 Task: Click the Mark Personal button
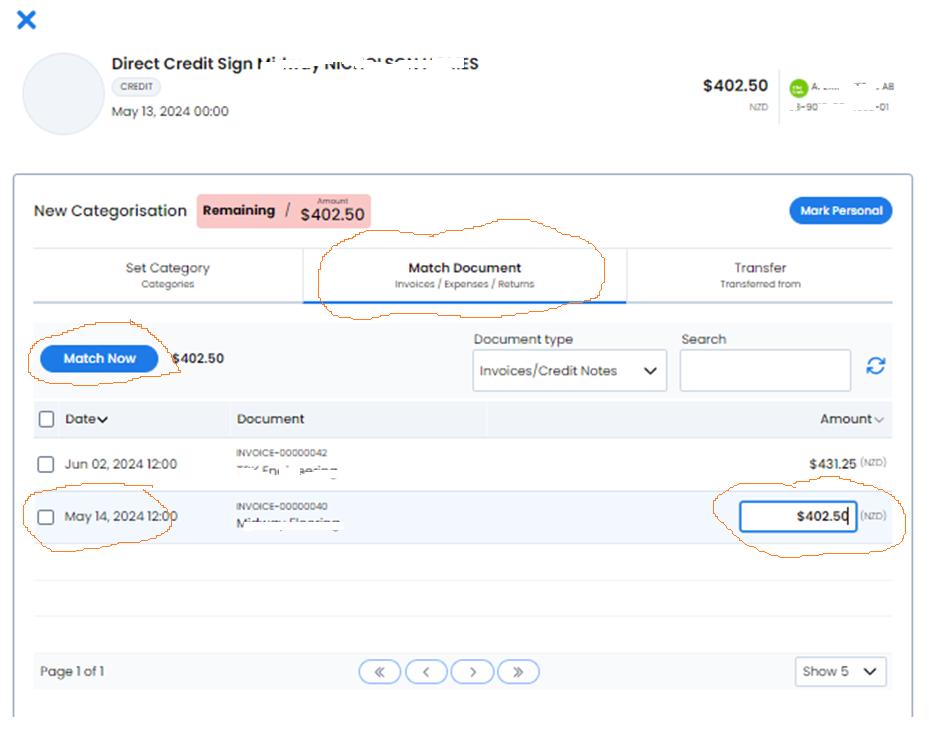pyautogui.click(x=841, y=210)
